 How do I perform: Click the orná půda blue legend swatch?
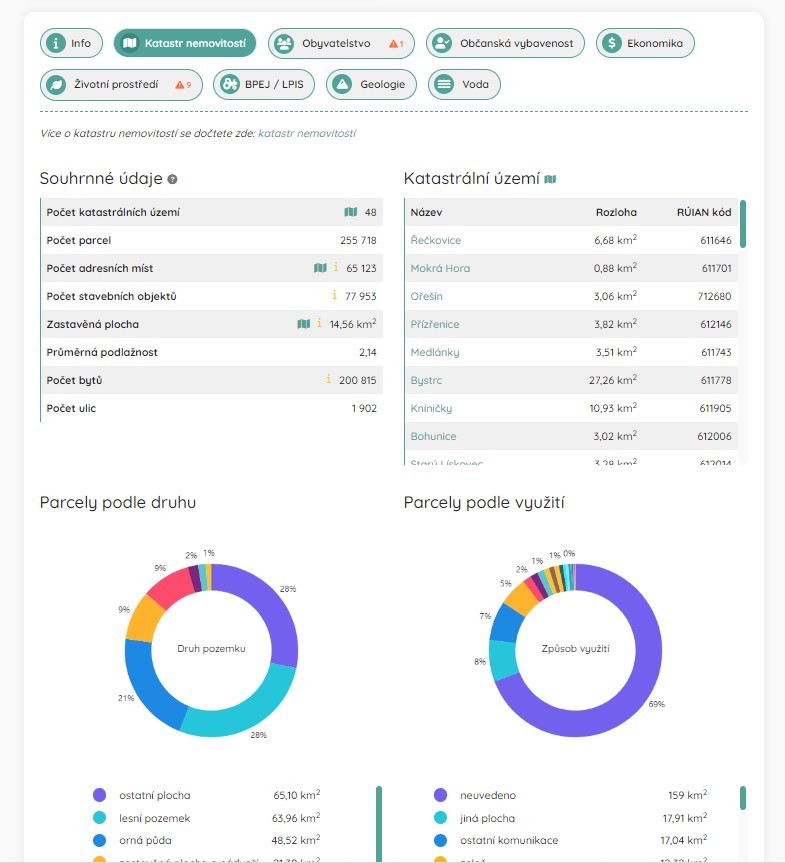point(100,840)
